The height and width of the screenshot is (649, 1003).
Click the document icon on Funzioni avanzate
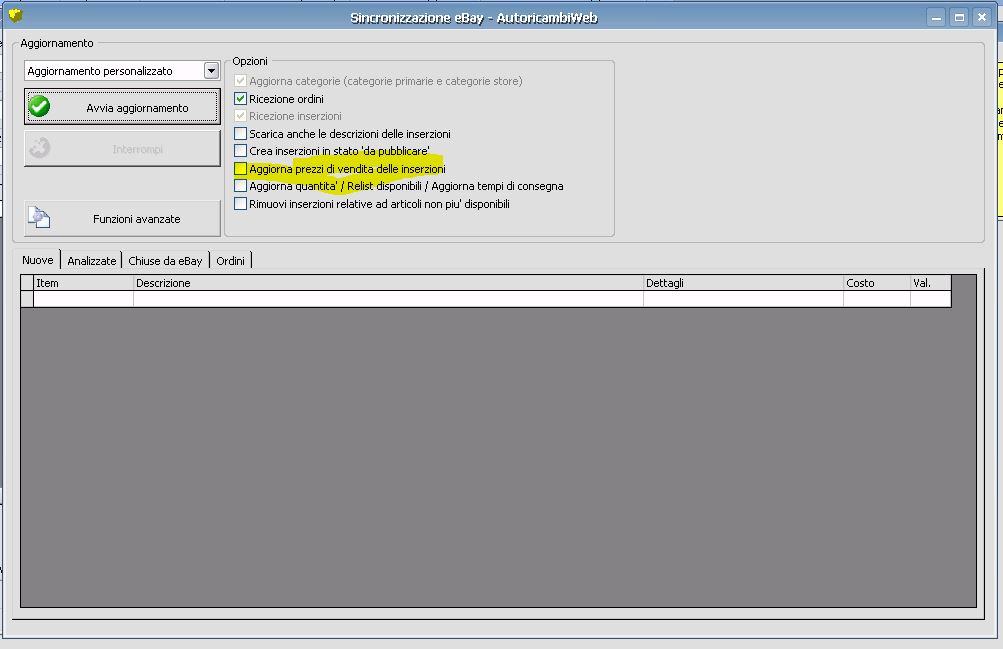tap(39, 218)
